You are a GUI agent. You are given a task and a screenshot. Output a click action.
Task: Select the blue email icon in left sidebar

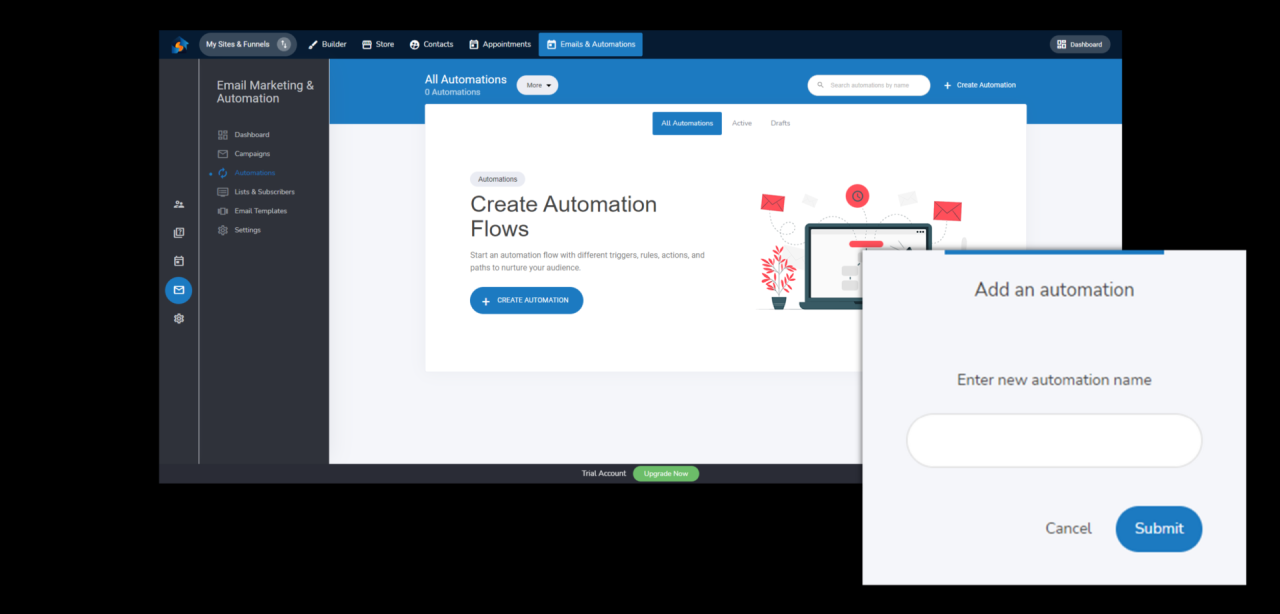pyautogui.click(x=178, y=290)
